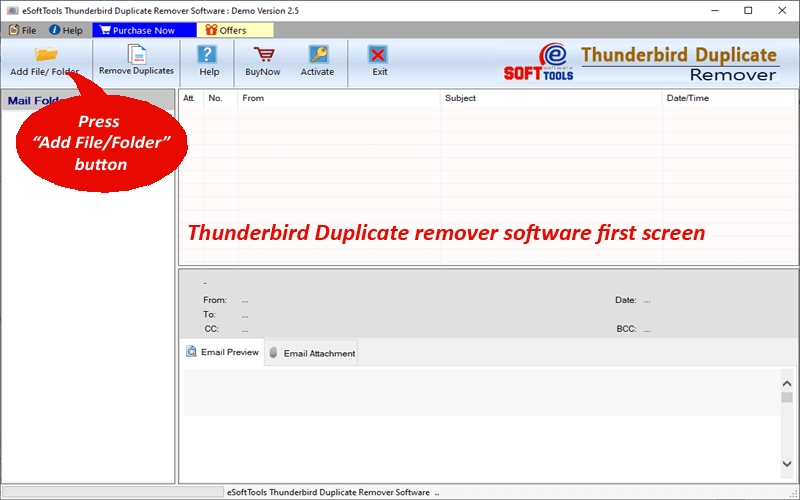
Task: Switch to the Email Attachment tab
Action: coord(311,353)
